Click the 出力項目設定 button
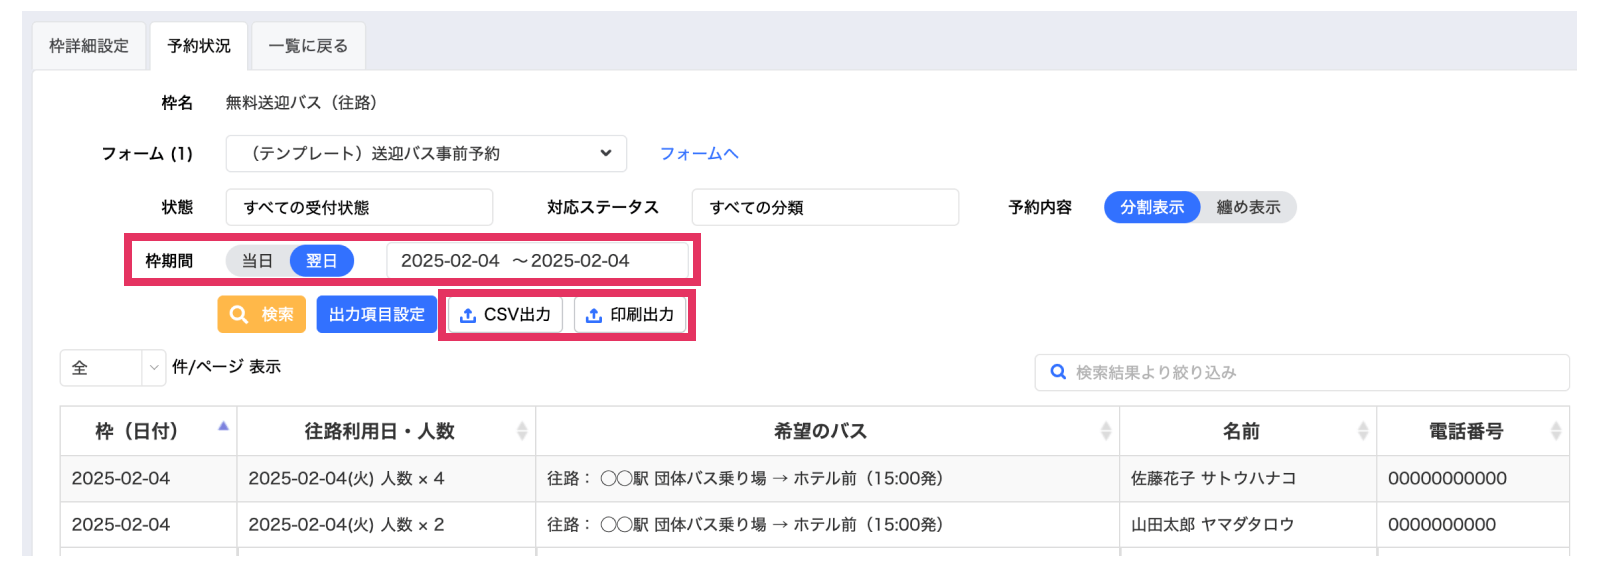Viewport: 1600px width, 567px height. point(377,315)
